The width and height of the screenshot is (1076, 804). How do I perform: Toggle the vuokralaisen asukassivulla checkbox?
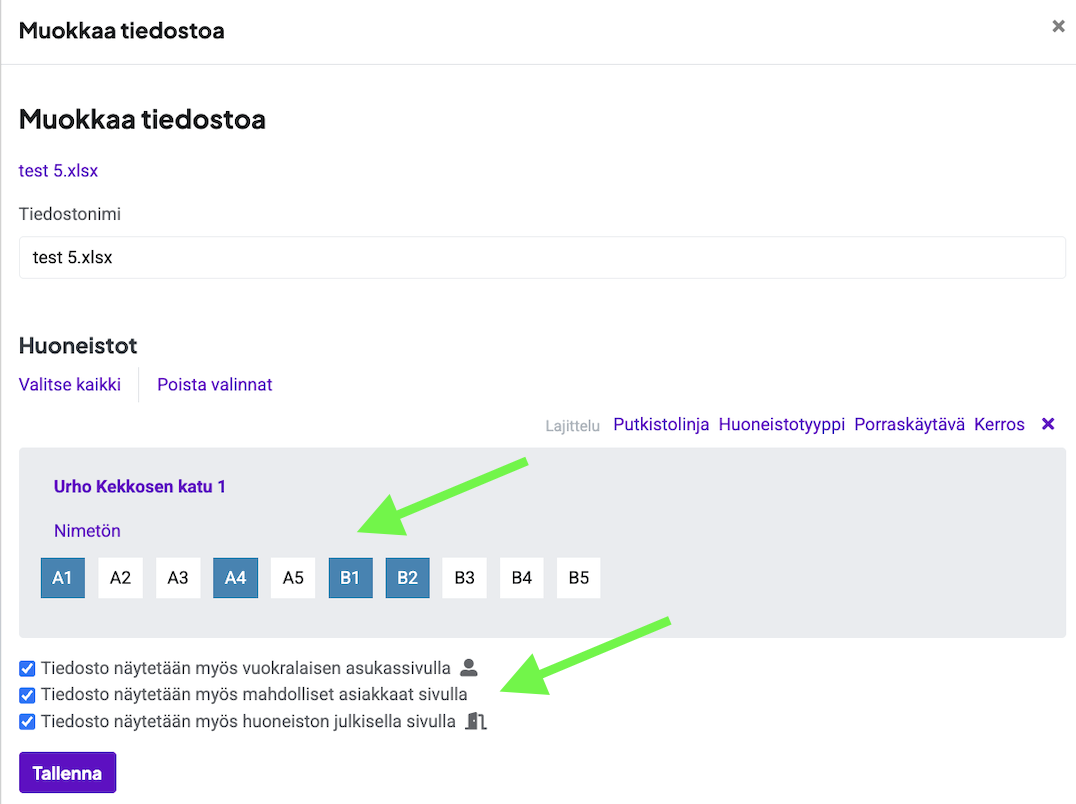pos(28,668)
